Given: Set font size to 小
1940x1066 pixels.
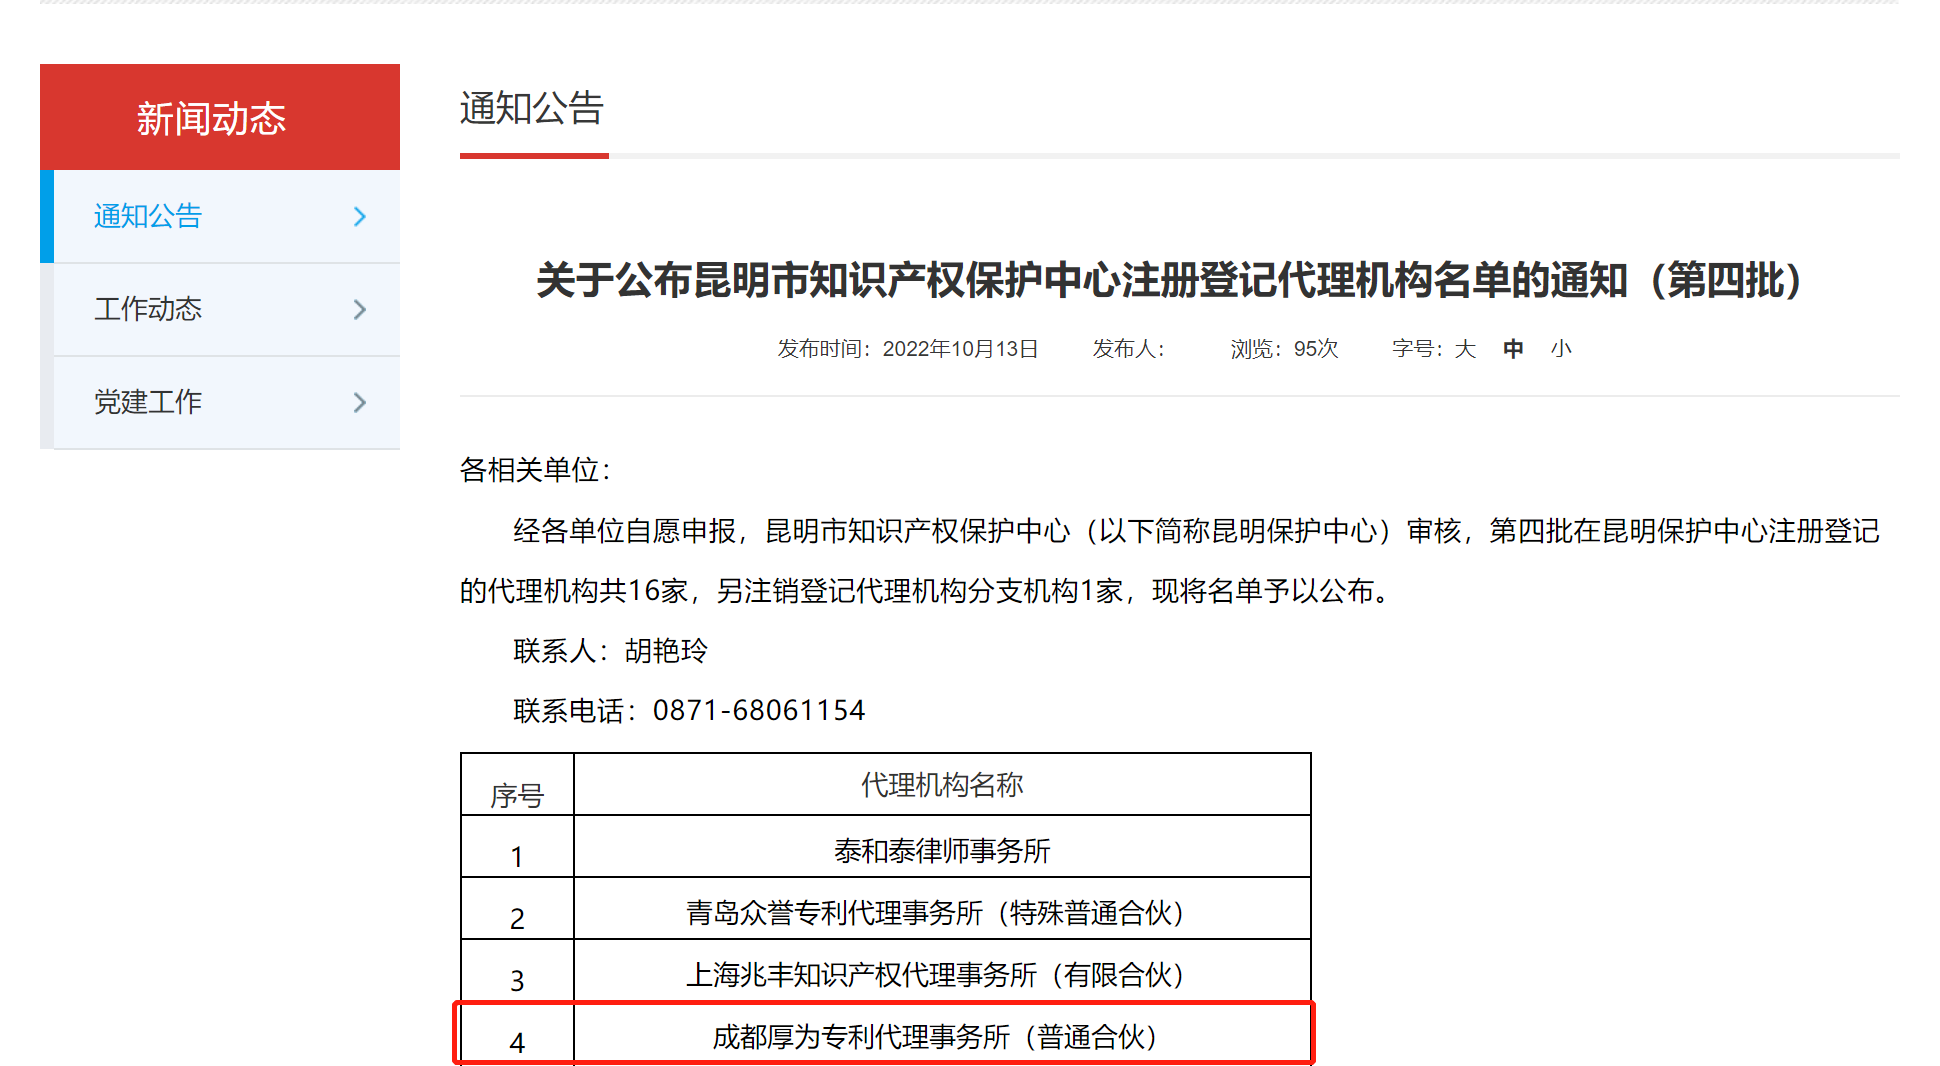Looking at the screenshot, I should [1561, 349].
